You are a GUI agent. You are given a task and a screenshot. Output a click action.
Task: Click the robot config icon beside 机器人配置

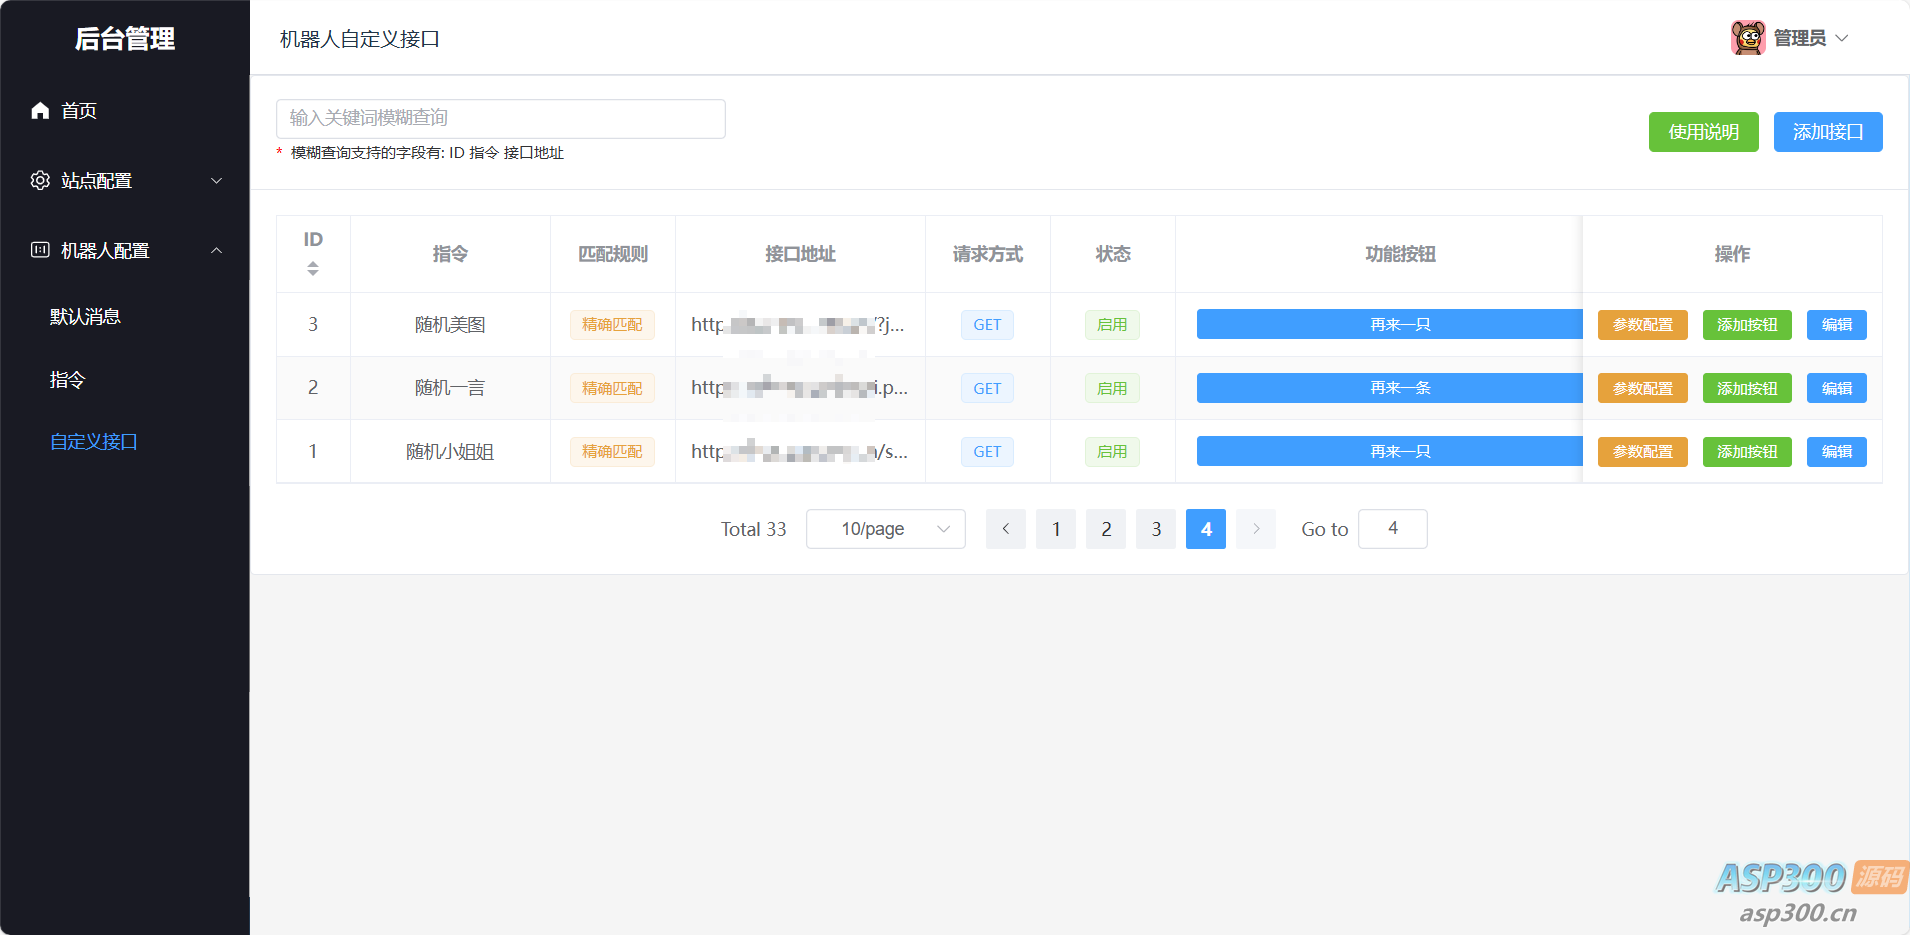click(40, 251)
